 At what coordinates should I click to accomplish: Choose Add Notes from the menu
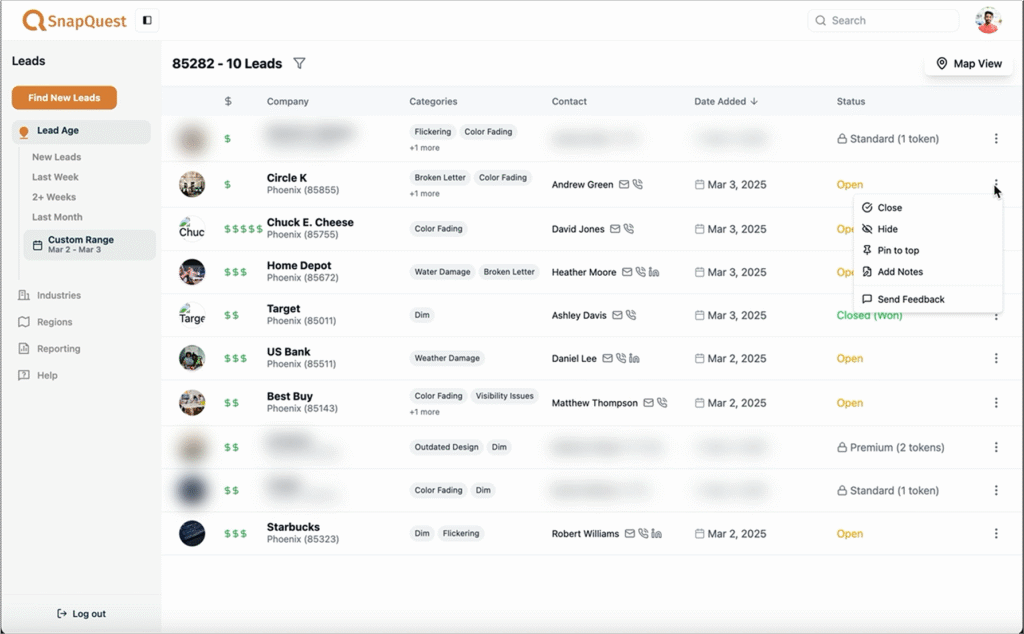click(927, 272)
